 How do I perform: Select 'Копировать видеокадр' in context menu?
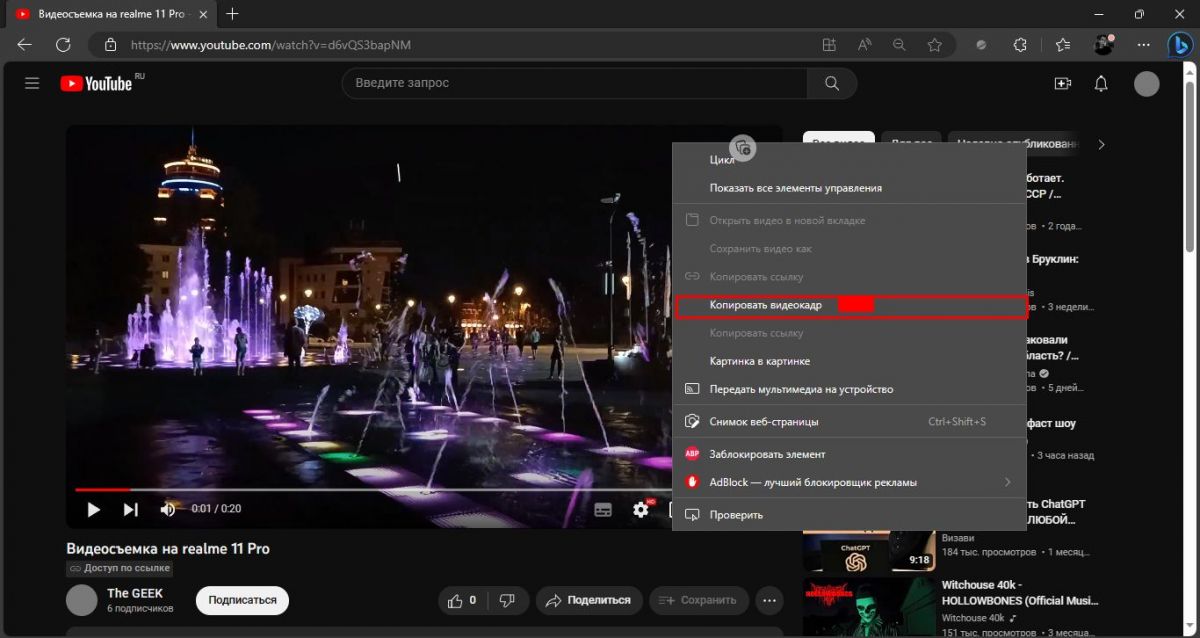pos(766,305)
